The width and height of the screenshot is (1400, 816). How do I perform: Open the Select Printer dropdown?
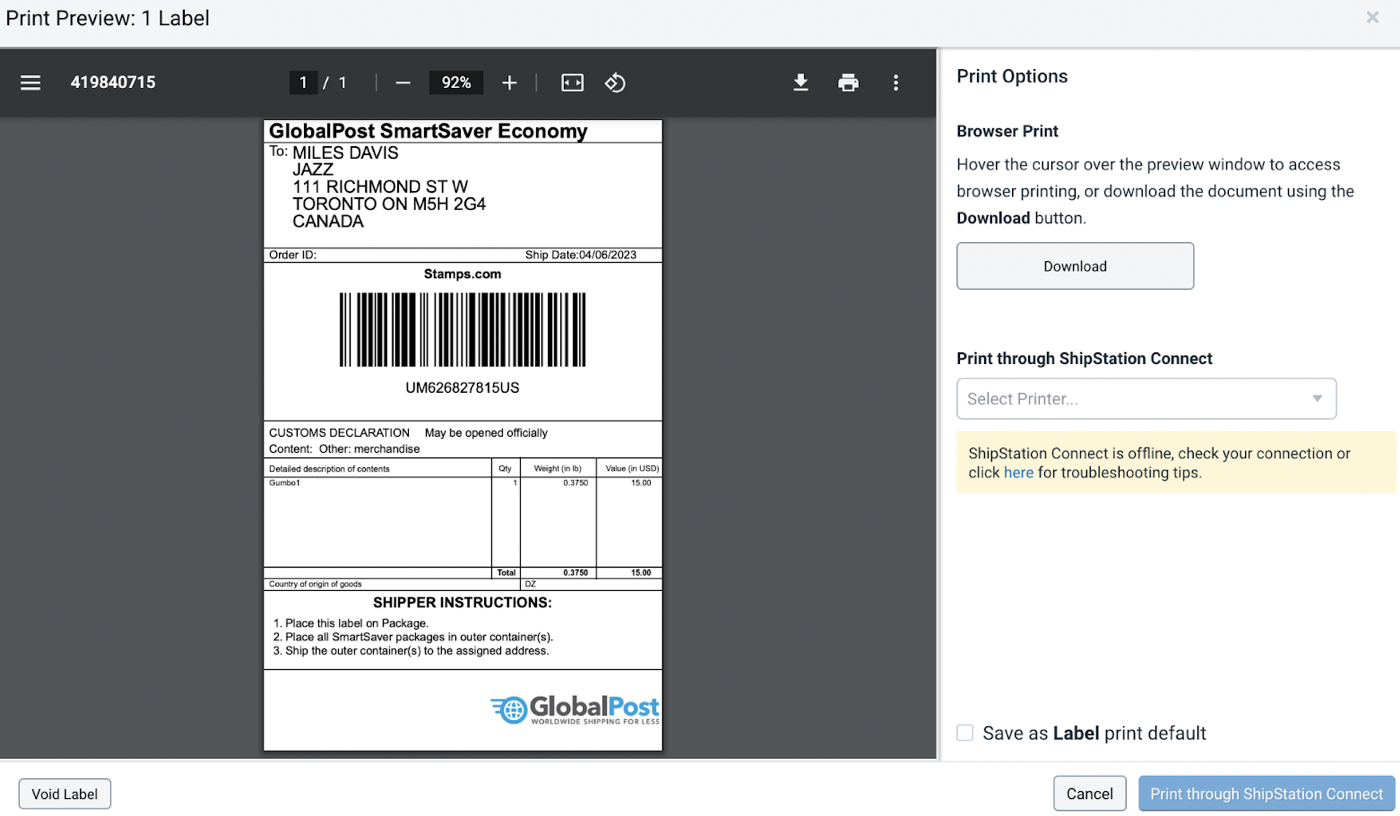tap(1146, 399)
